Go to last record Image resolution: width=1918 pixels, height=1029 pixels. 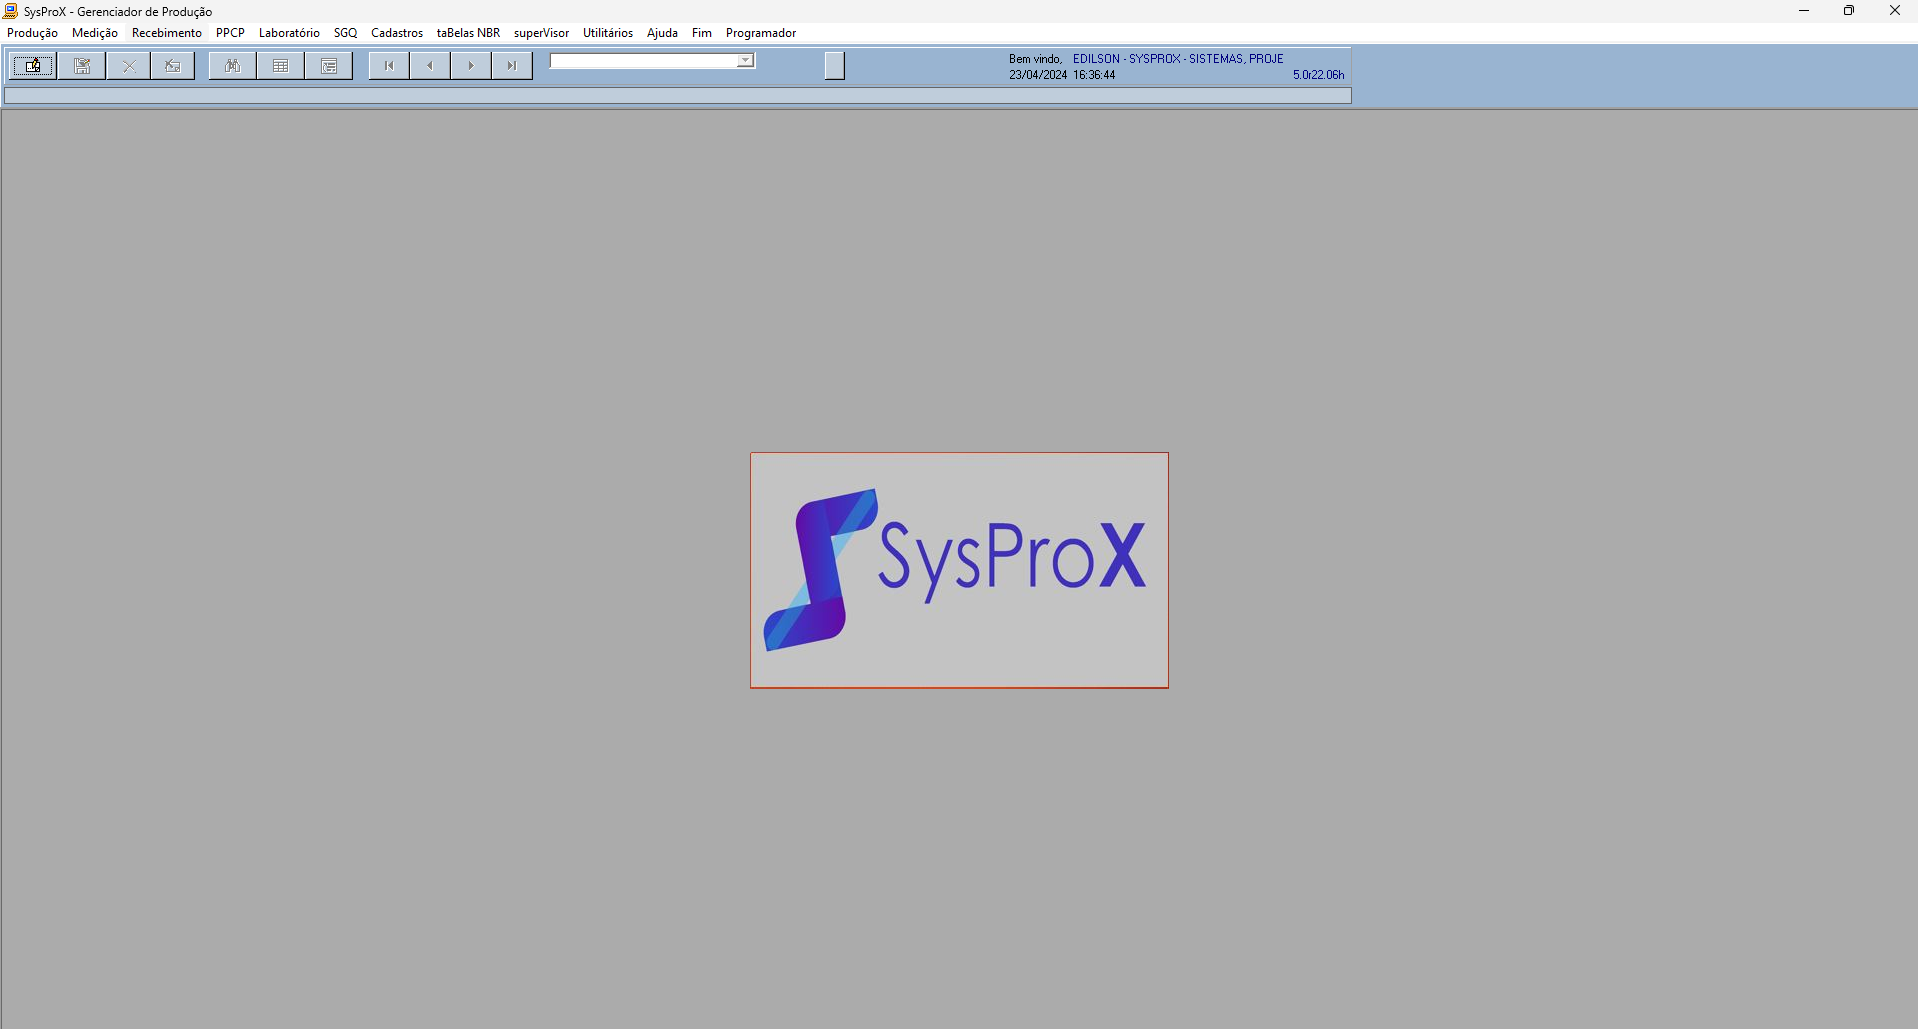512,66
